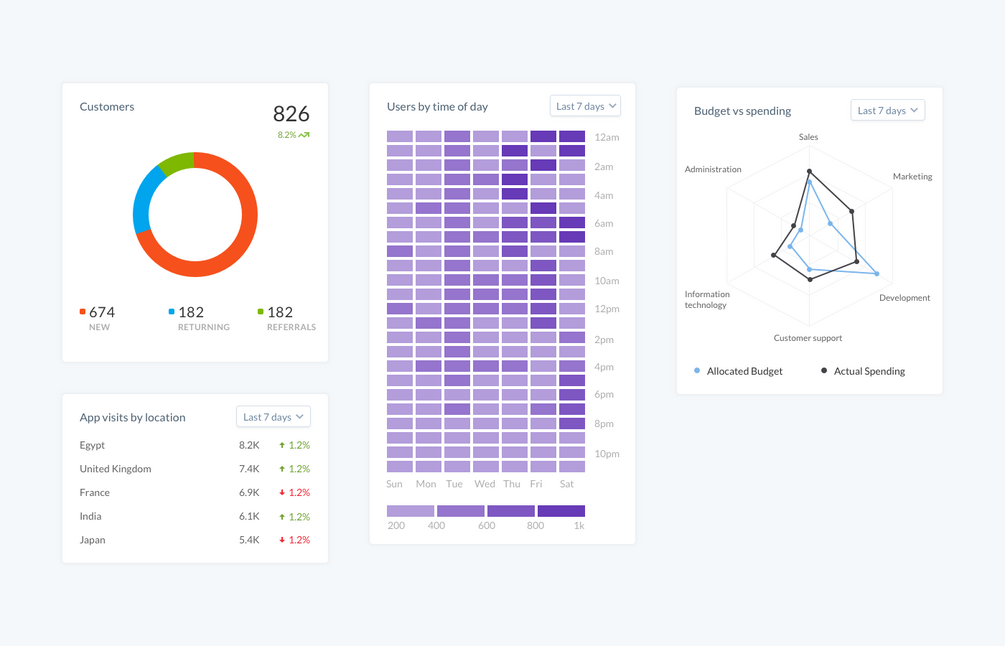The image size is (1005, 646).
Task: Click the red down arrow in the France row
Action: point(282,493)
